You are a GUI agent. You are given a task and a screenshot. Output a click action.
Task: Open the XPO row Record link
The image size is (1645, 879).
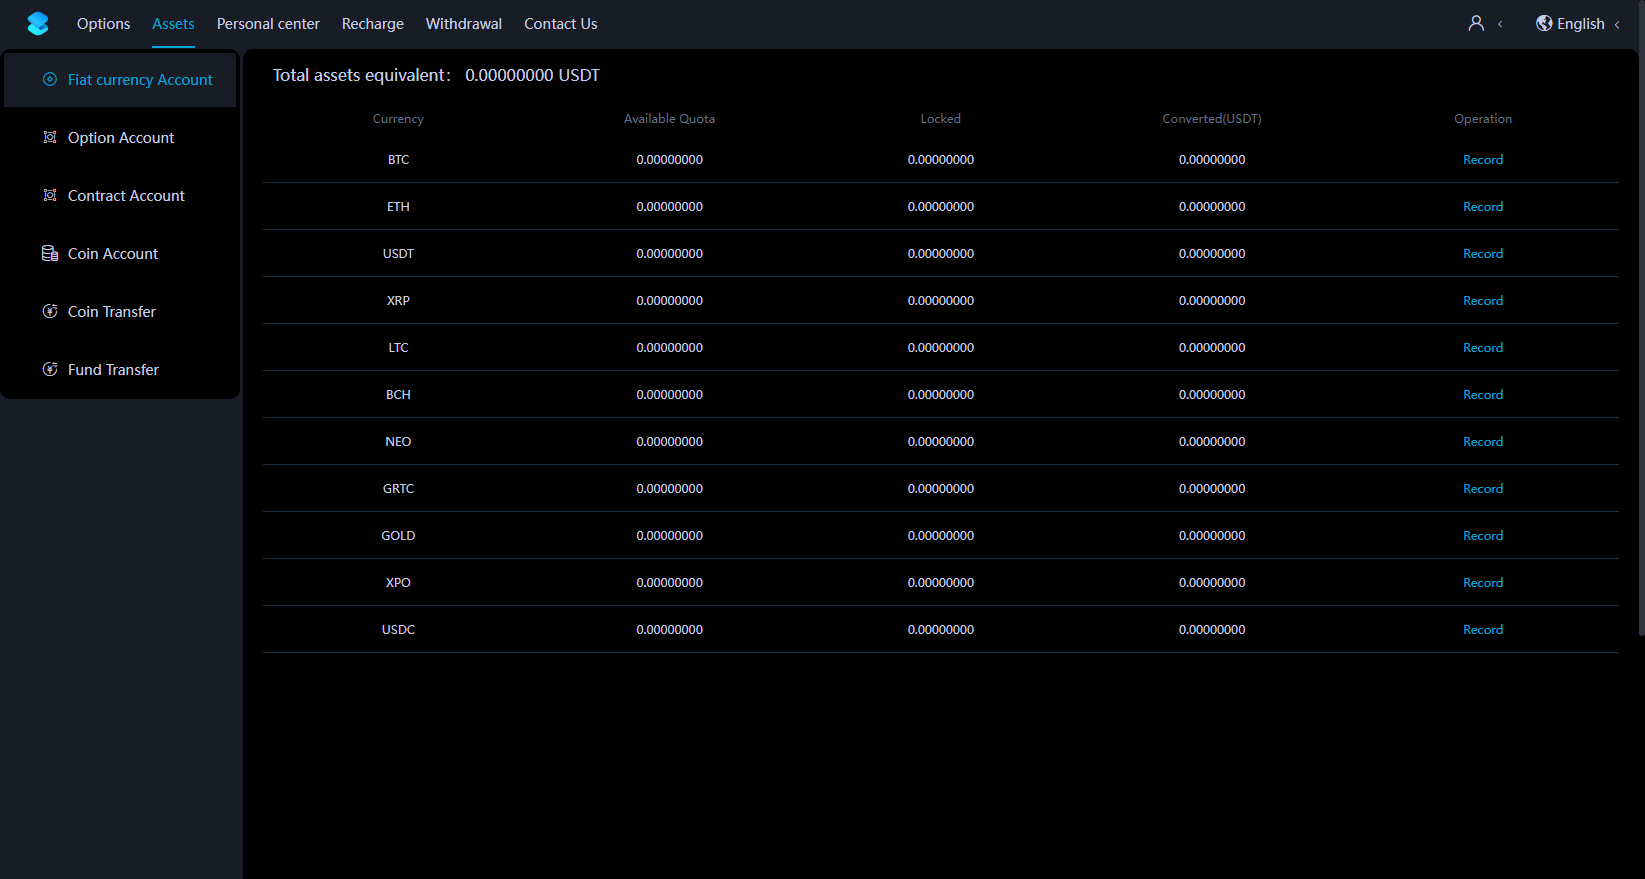point(1483,583)
